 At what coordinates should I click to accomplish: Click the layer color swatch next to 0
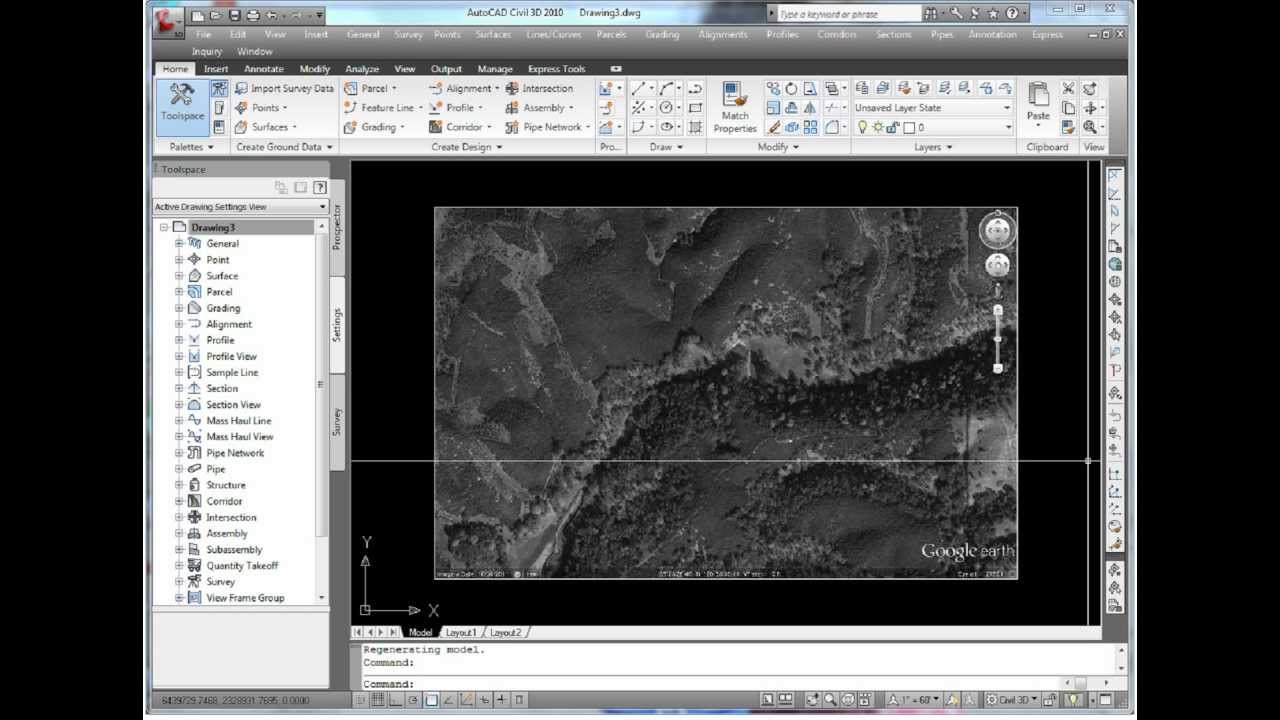909,127
